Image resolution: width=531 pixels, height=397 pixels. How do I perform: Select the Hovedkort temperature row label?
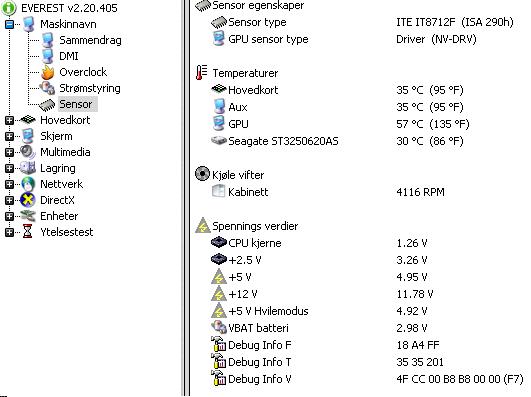(x=253, y=90)
